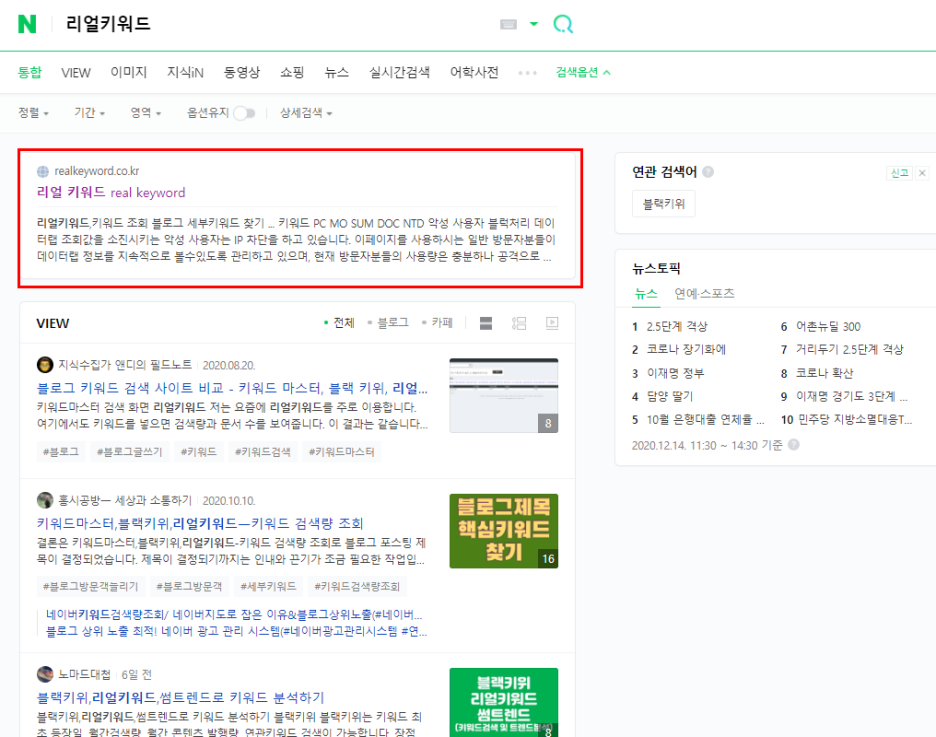
Task: Click the 신고 report button
Action: pyautogui.click(x=899, y=173)
